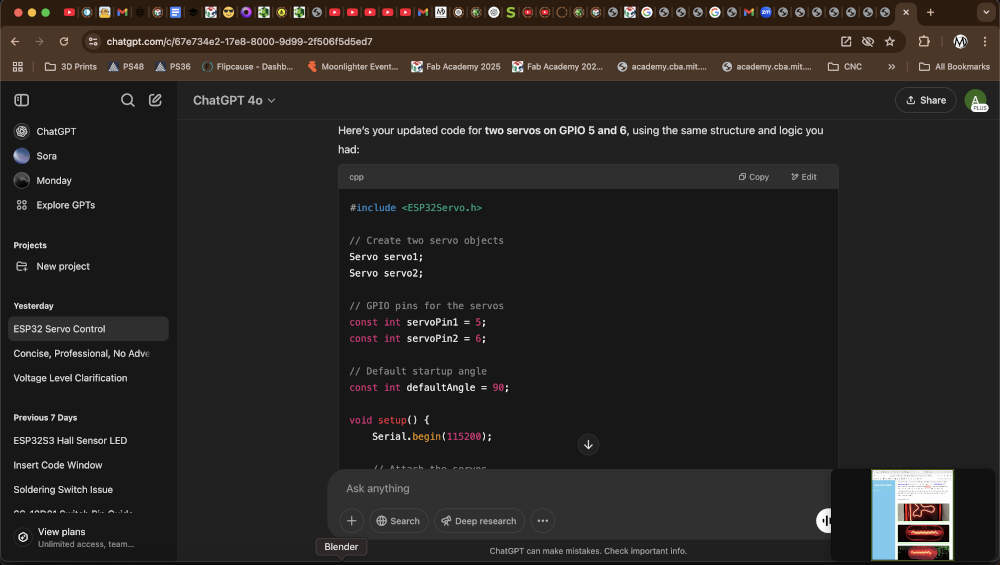Click the chatgpt.com address bar URL
This screenshot has height=565, width=1000.
pos(239,41)
